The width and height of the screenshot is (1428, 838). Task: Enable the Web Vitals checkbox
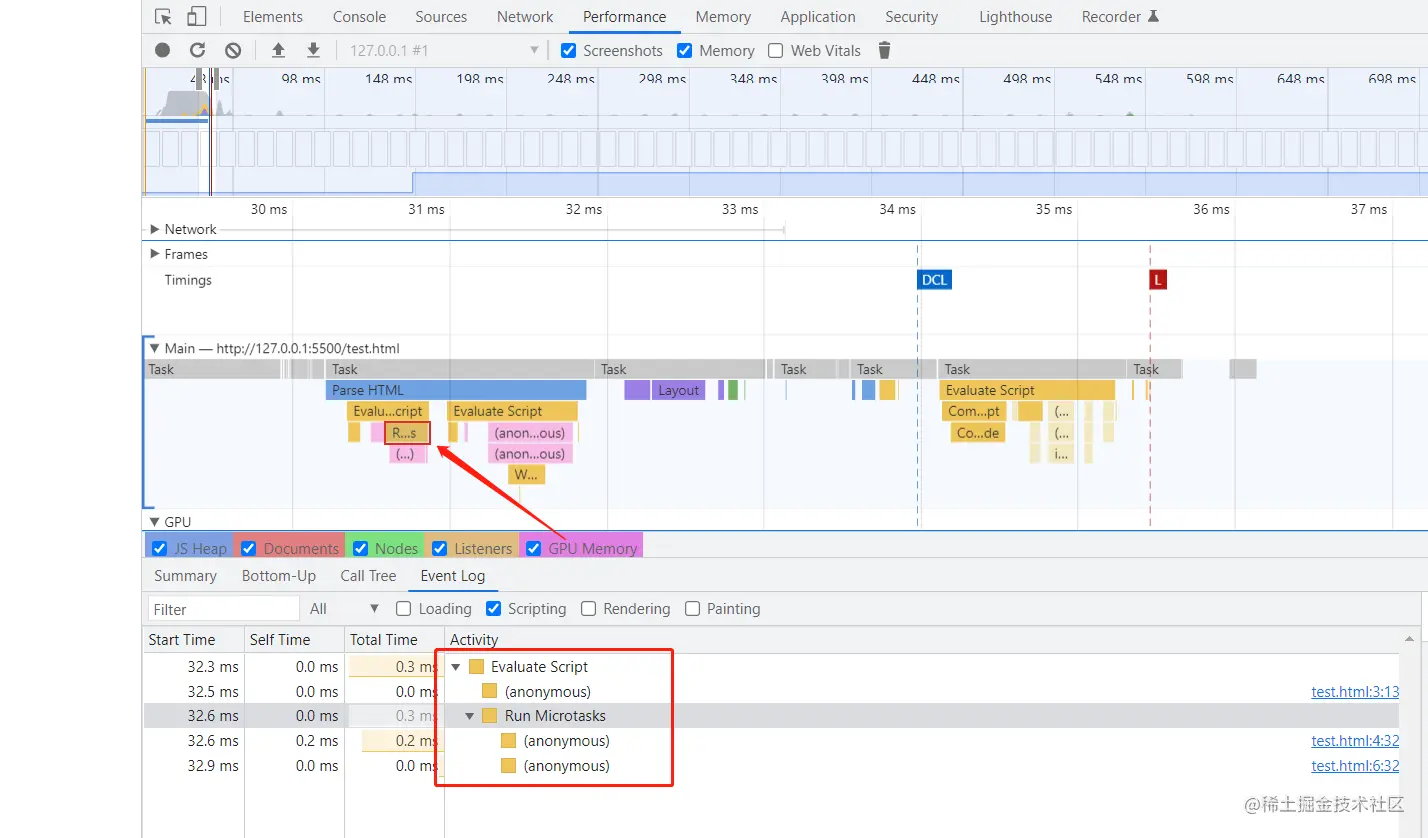click(x=775, y=50)
